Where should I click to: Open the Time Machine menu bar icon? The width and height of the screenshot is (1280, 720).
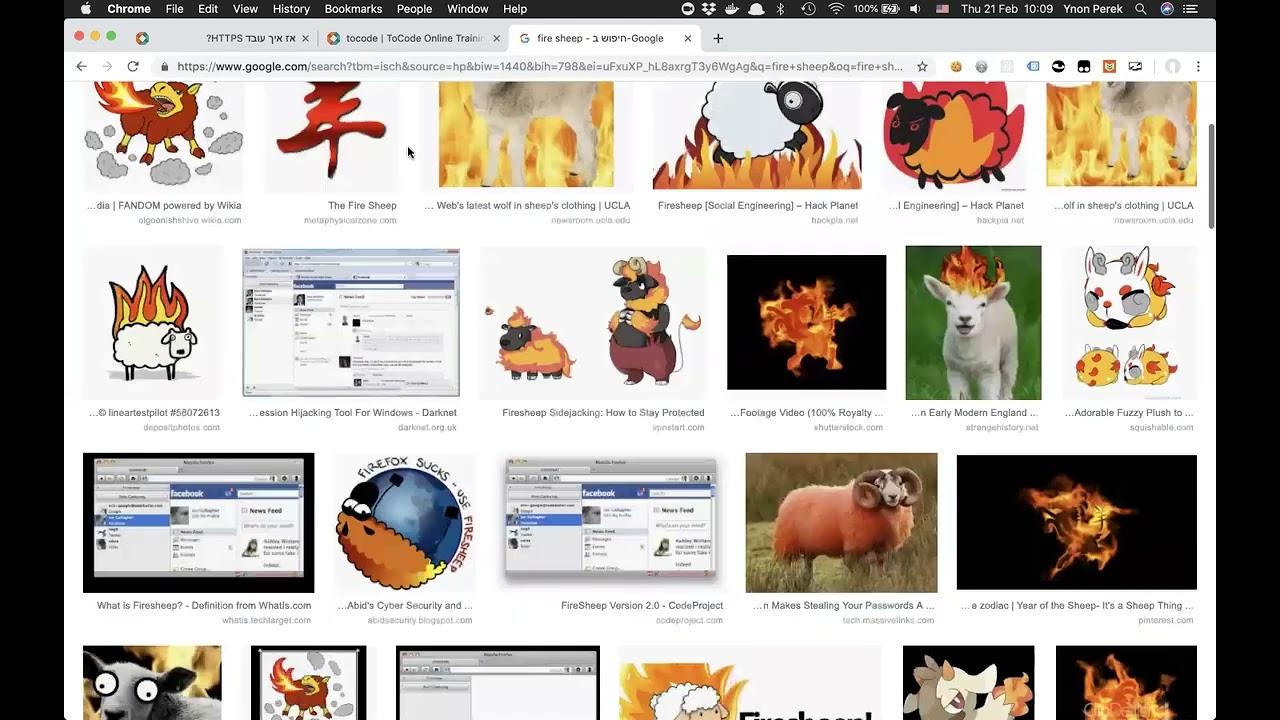[x=808, y=9]
